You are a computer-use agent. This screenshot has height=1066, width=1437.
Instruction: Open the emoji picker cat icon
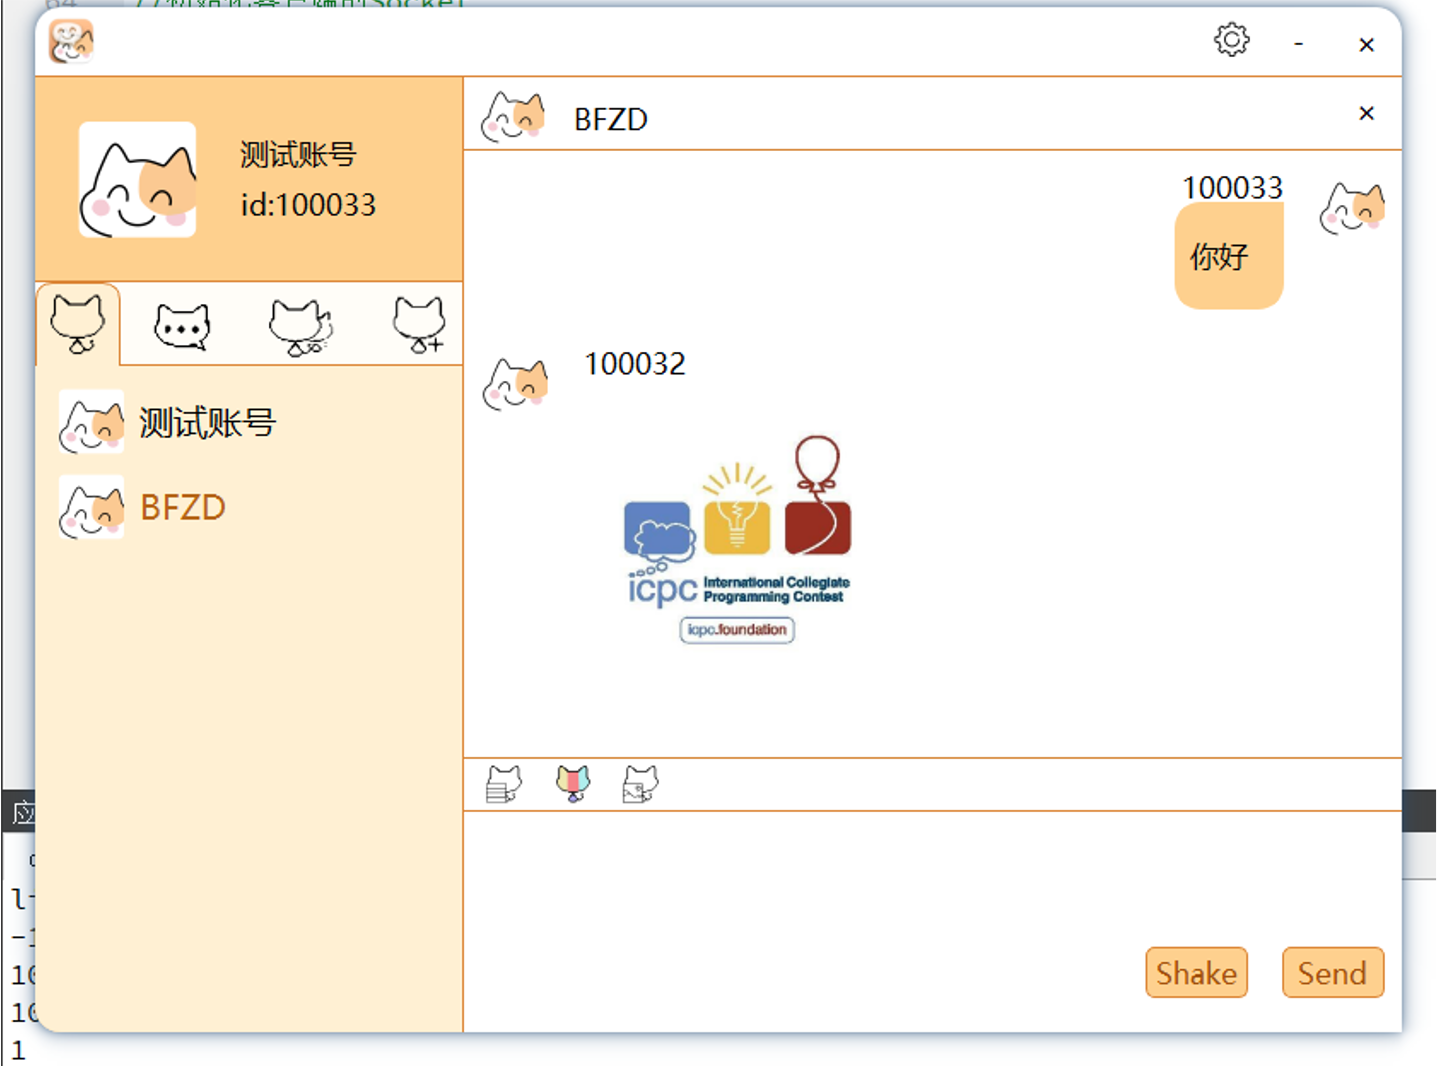tap(573, 784)
